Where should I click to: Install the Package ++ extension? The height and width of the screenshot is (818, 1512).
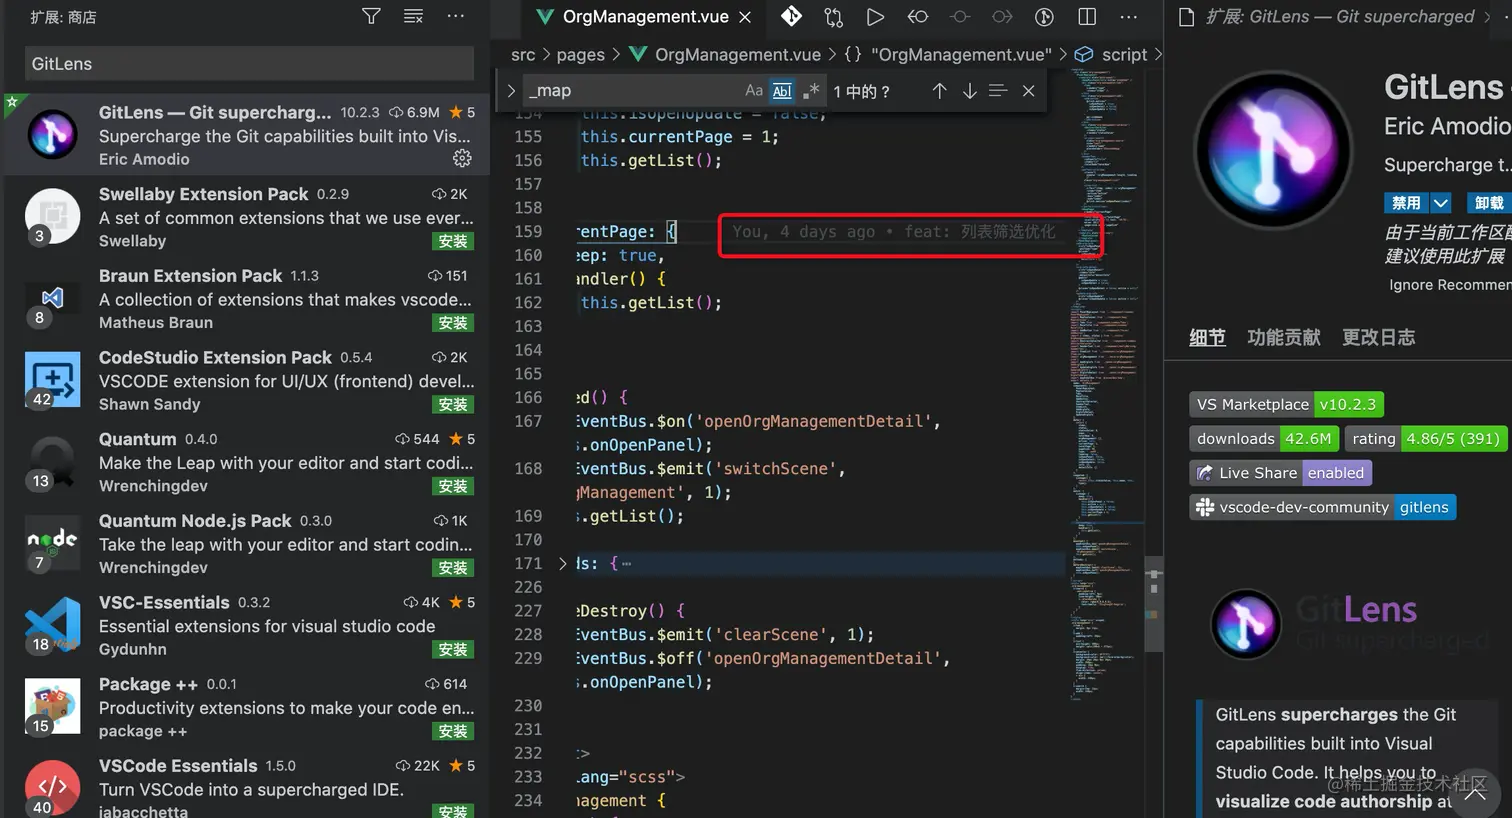coord(453,731)
